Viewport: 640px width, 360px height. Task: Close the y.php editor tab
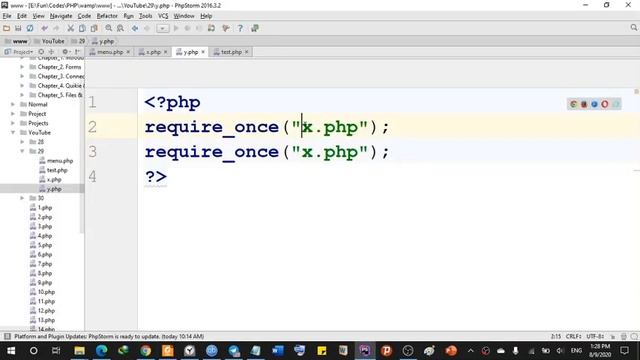pos(203,52)
